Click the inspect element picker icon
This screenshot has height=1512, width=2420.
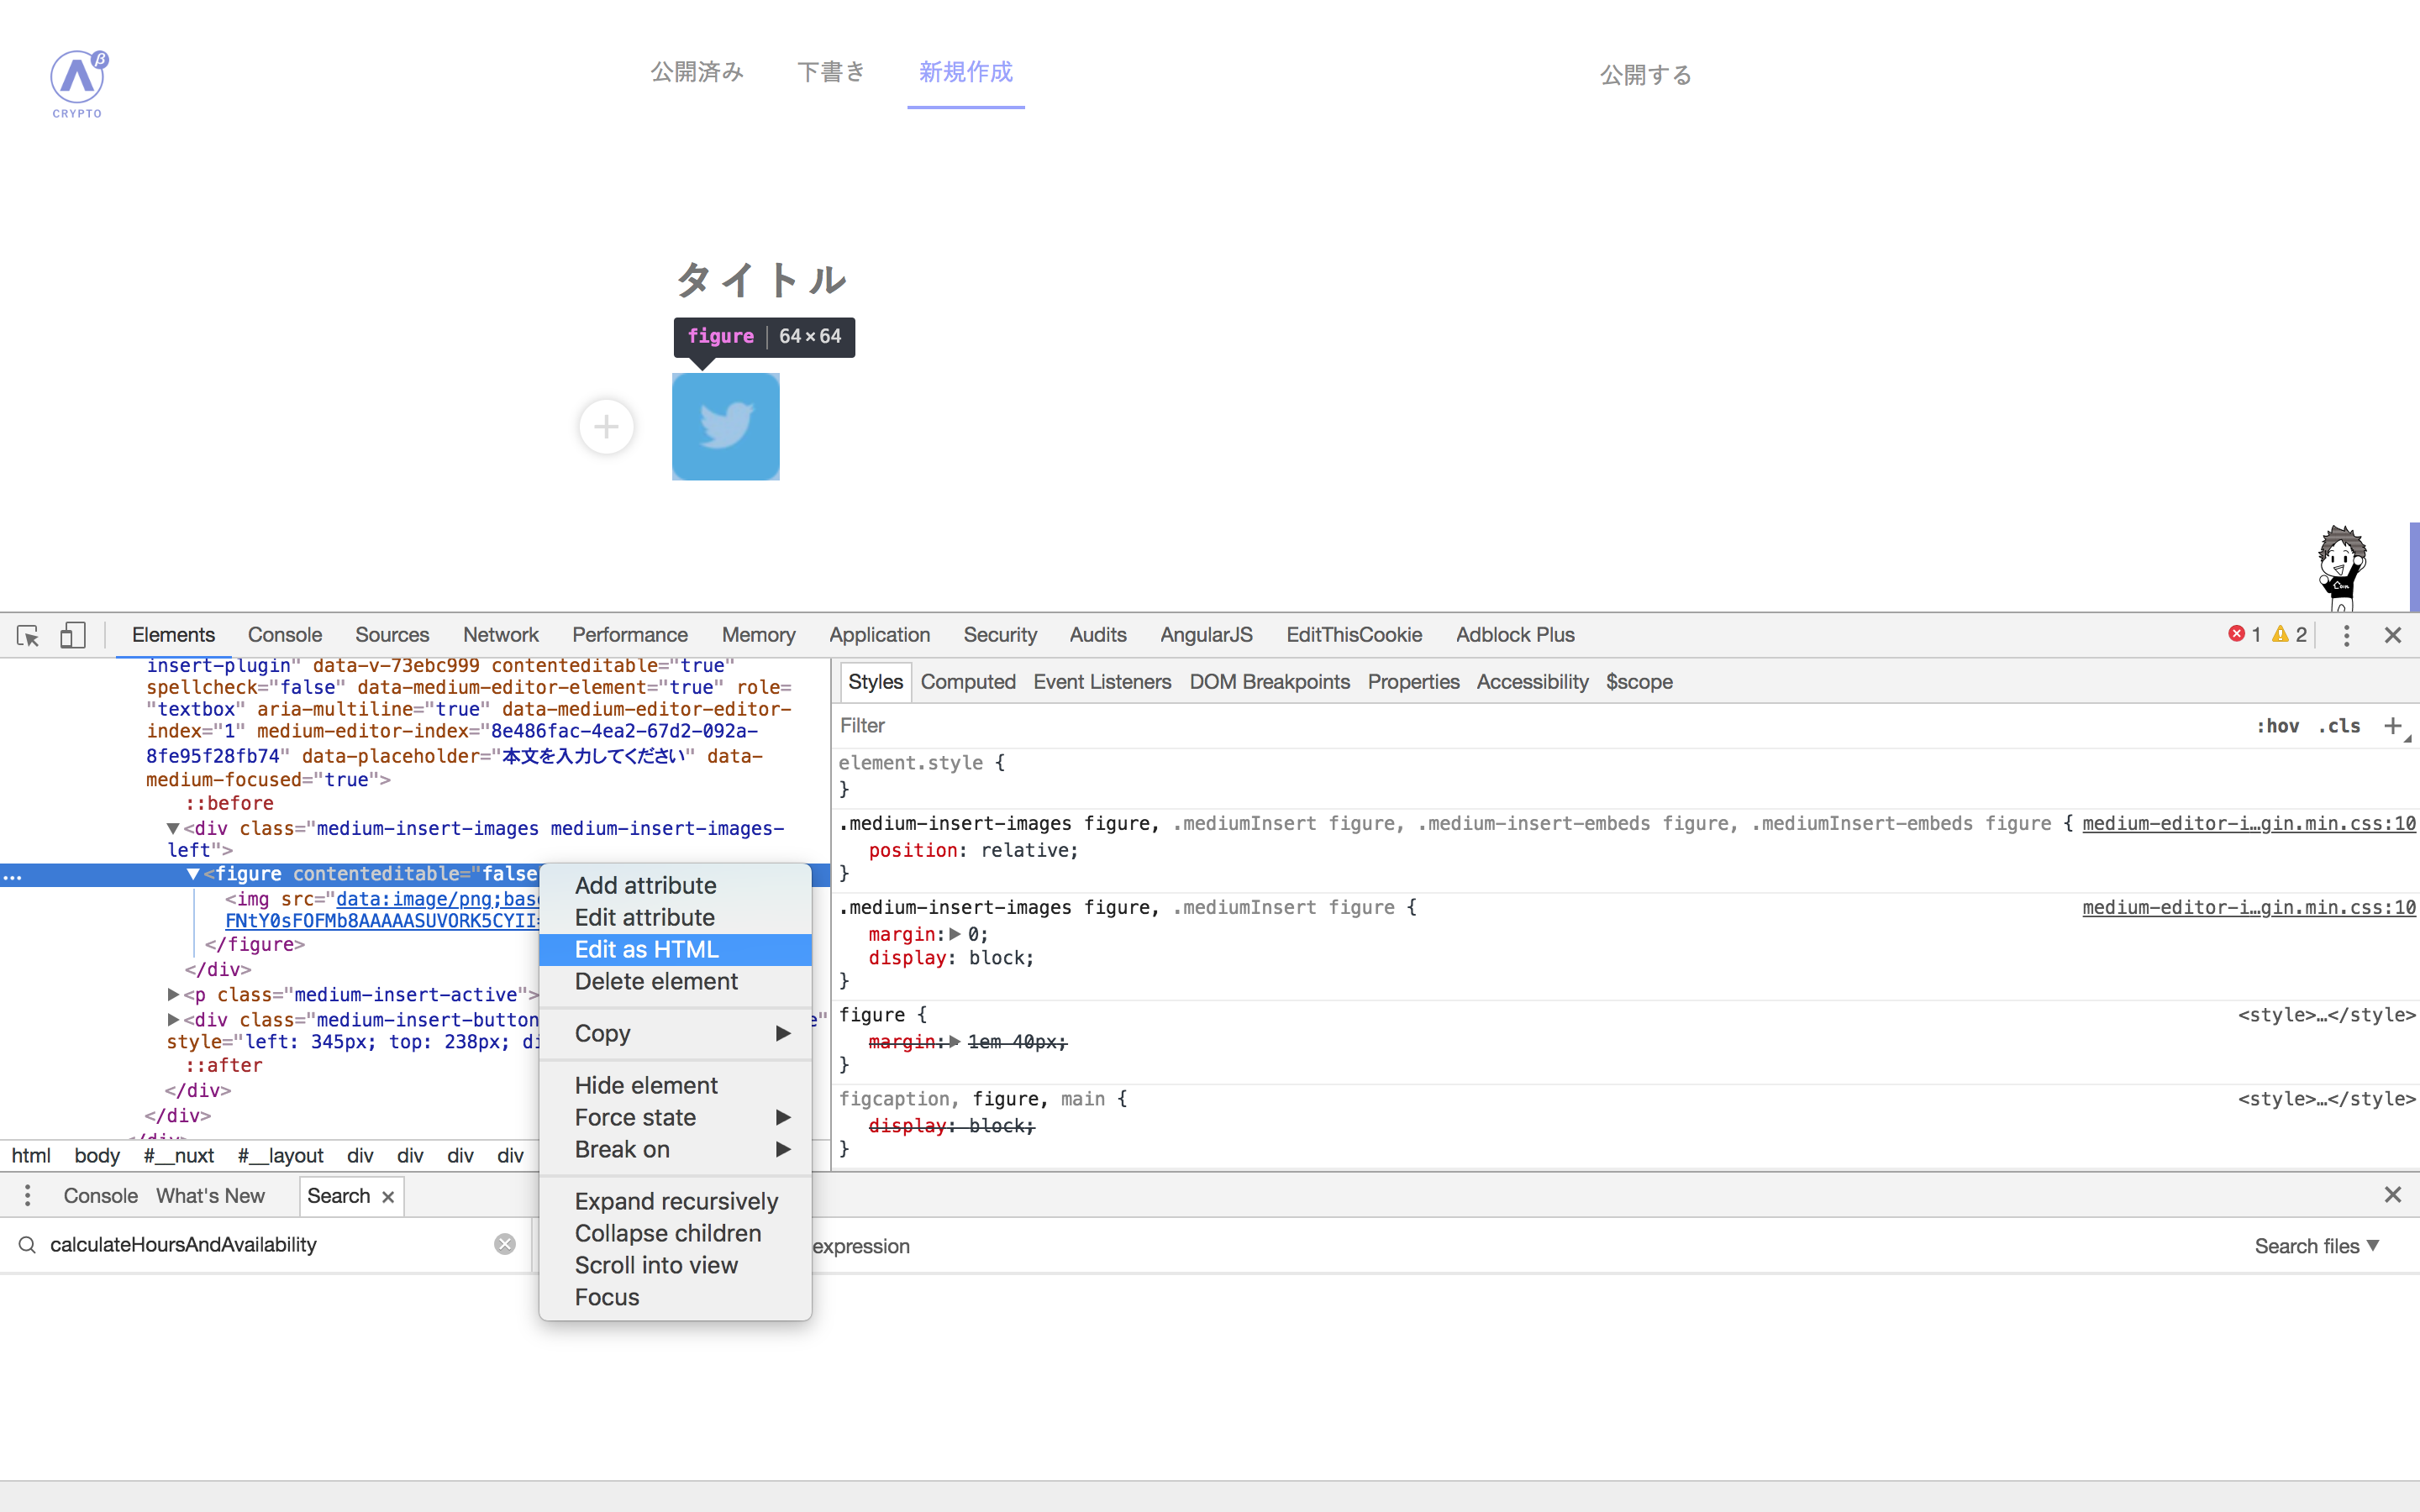click(x=28, y=635)
